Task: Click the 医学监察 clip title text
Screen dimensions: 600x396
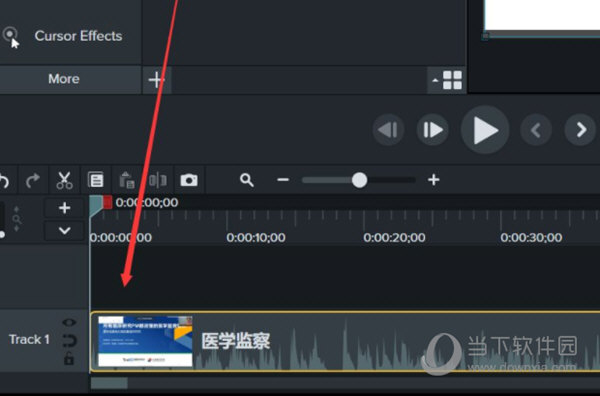Action: [236, 341]
